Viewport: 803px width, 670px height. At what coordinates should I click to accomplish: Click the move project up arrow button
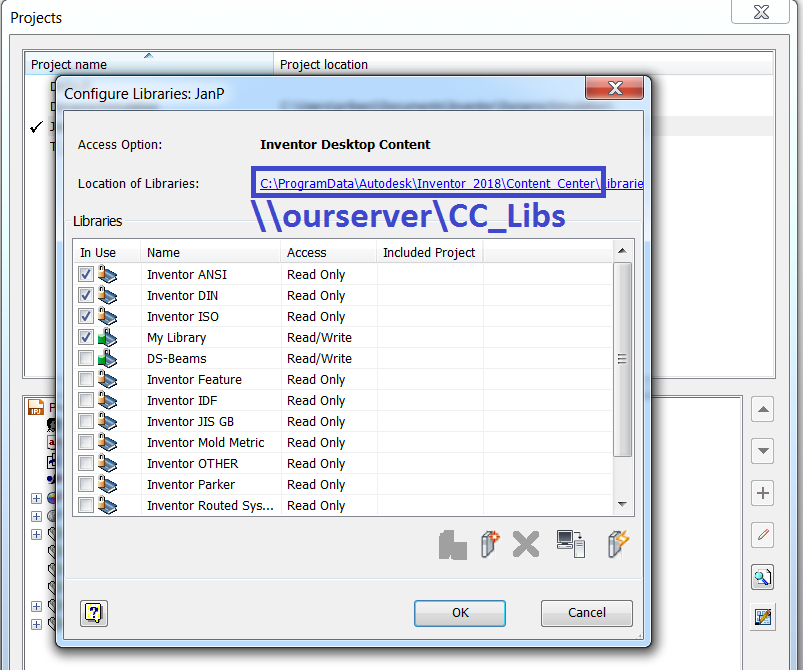click(763, 409)
